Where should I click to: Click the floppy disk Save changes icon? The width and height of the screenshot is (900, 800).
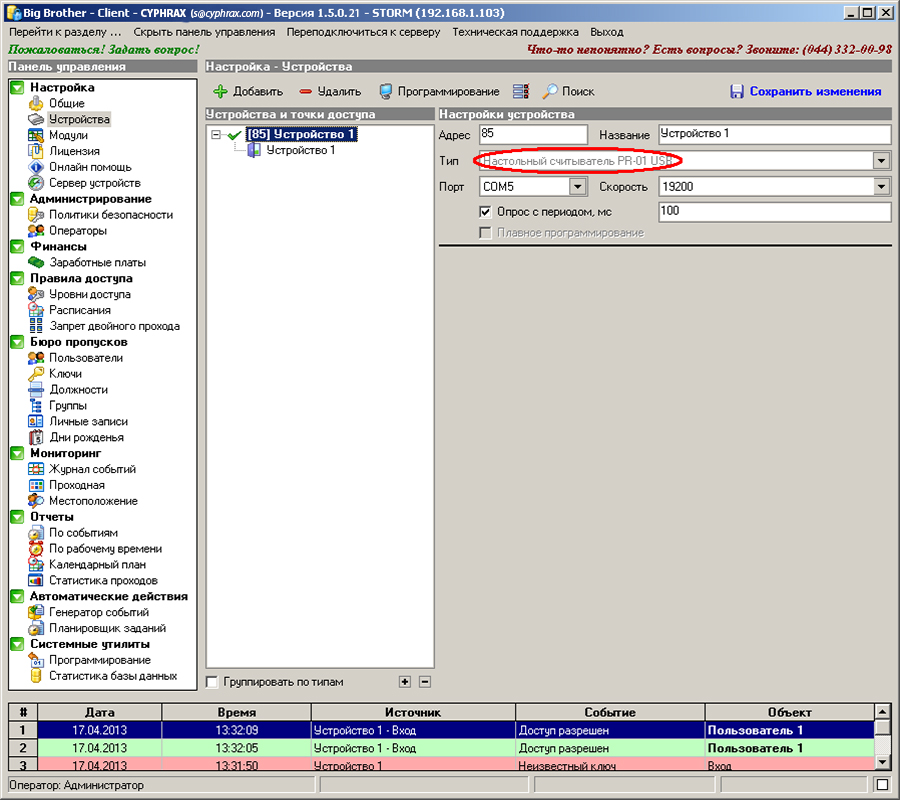click(x=737, y=91)
